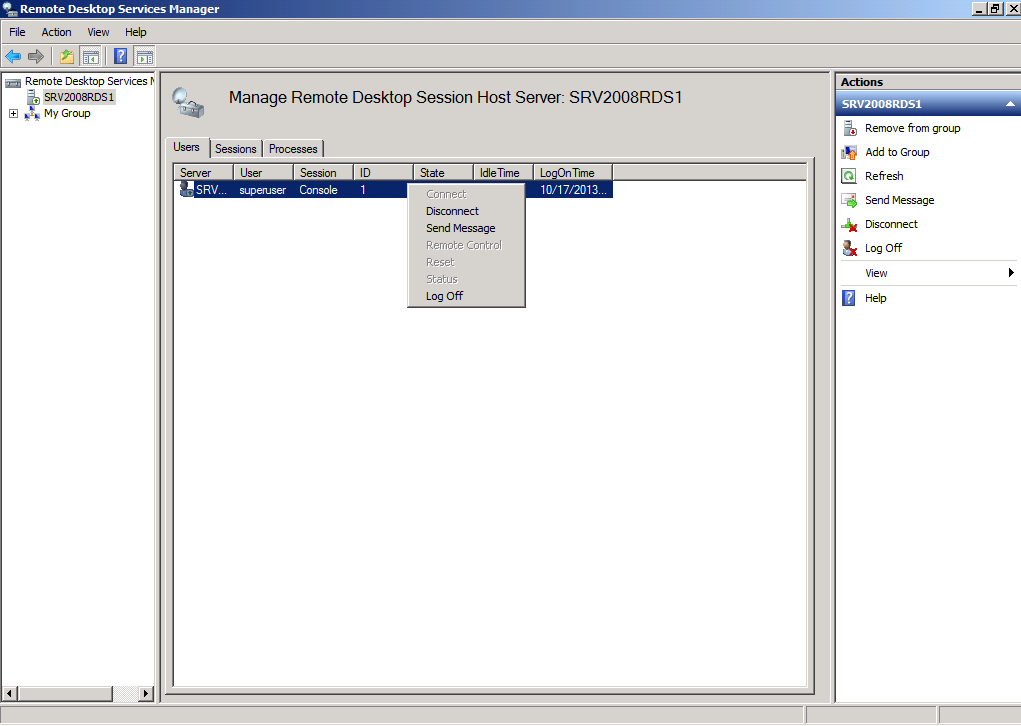The image size is (1021, 726).
Task: Select My Group in the left tree
Action: point(67,113)
